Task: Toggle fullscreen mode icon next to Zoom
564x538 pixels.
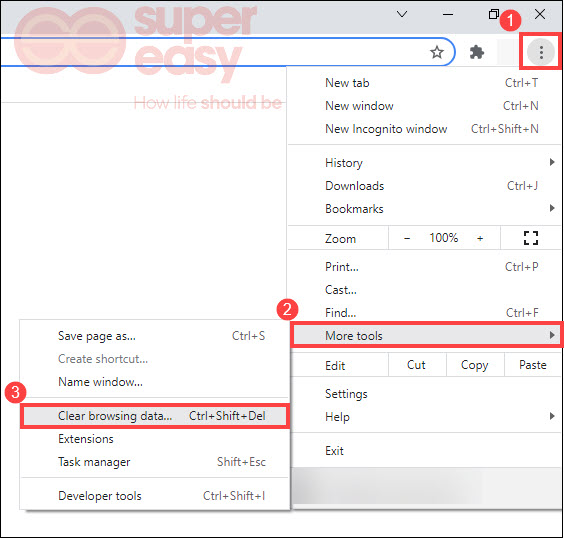Action: pos(531,238)
